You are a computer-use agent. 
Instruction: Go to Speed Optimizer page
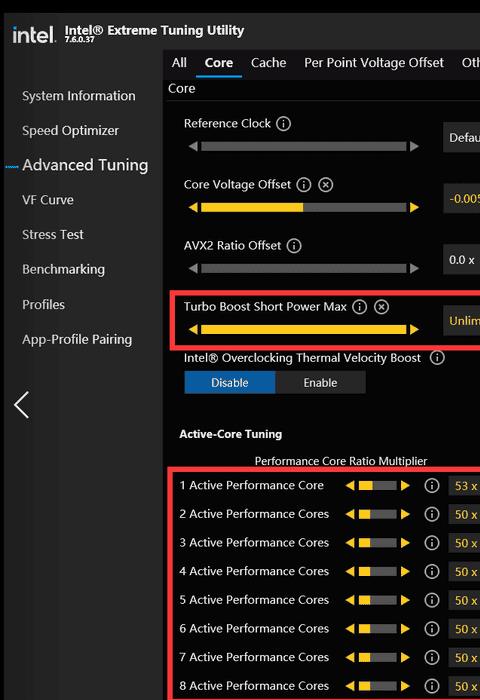pos(71,131)
